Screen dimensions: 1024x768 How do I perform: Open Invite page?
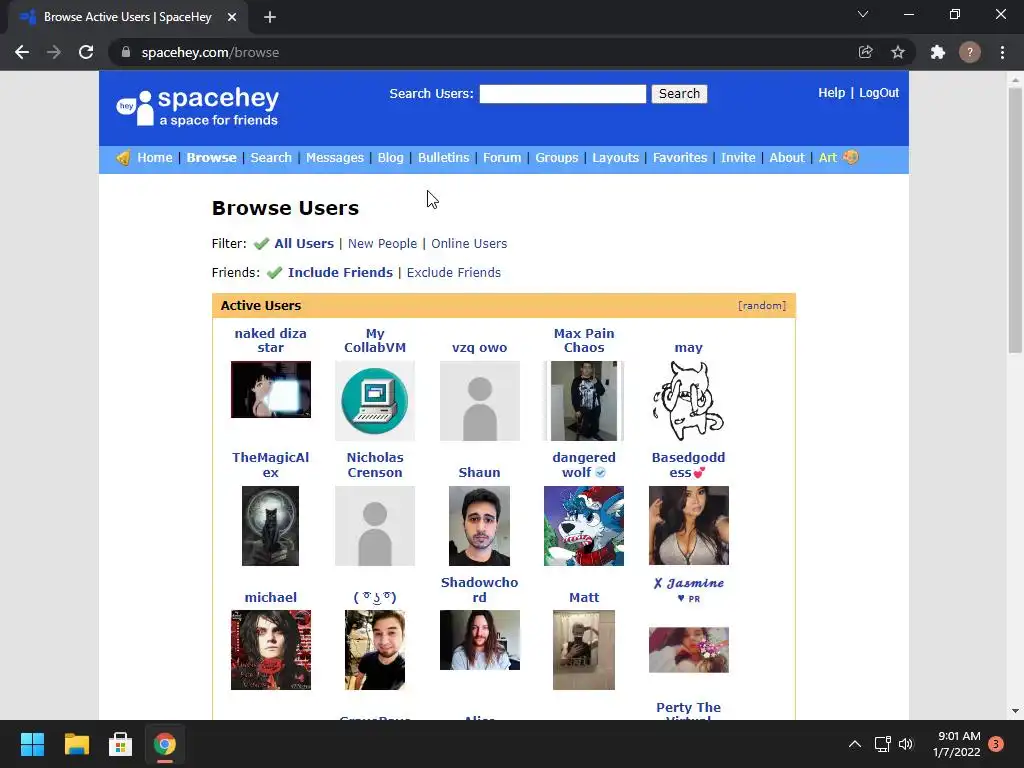tap(738, 157)
